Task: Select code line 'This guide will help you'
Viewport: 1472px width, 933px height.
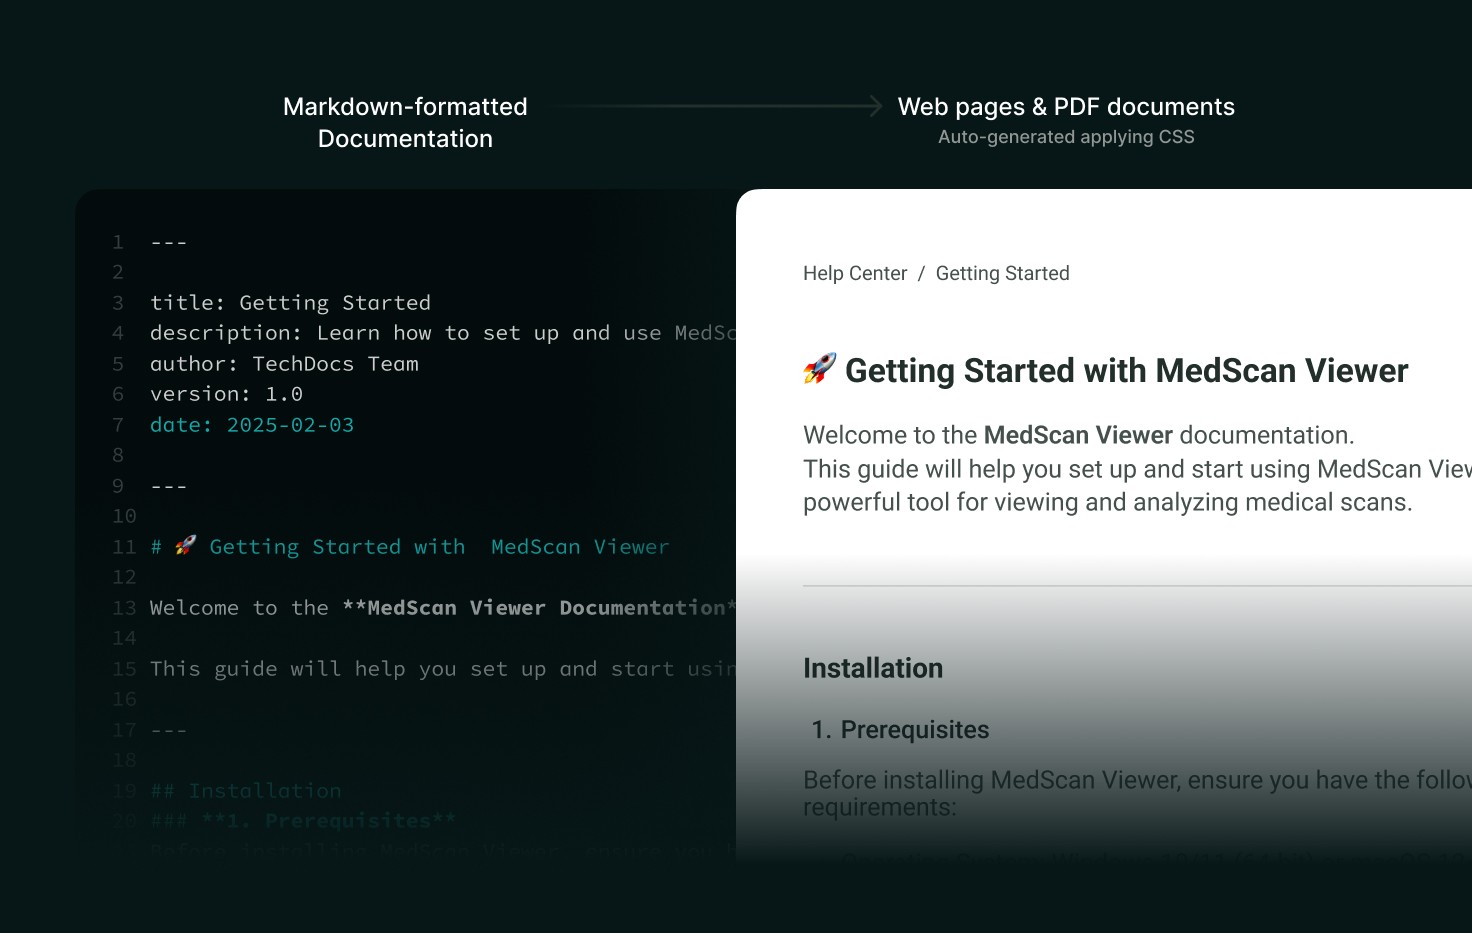Action: click(x=443, y=669)
